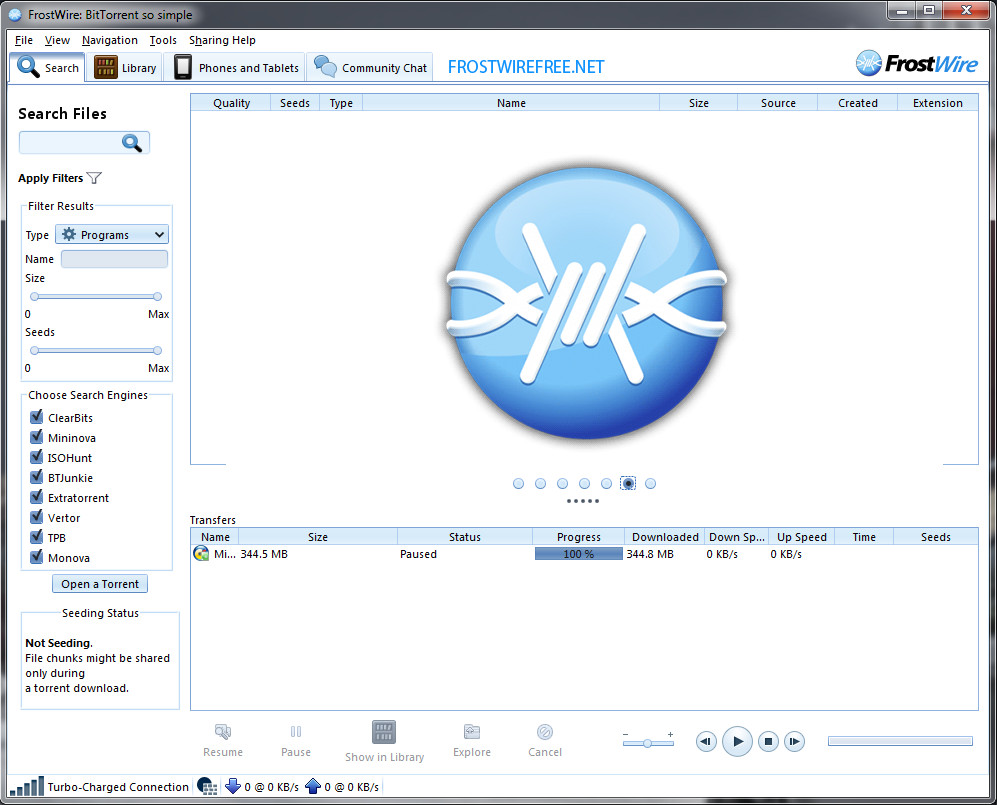Screen dimensions: 997x805
Task: Click the transfer file icon for Mi... row
Action: [201, 554]
